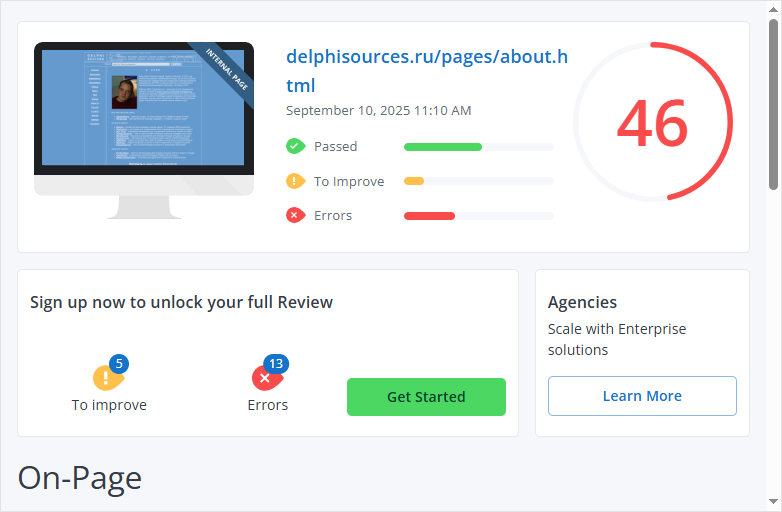
Task: Click the On-Page section heading
Action: point(80,478)
